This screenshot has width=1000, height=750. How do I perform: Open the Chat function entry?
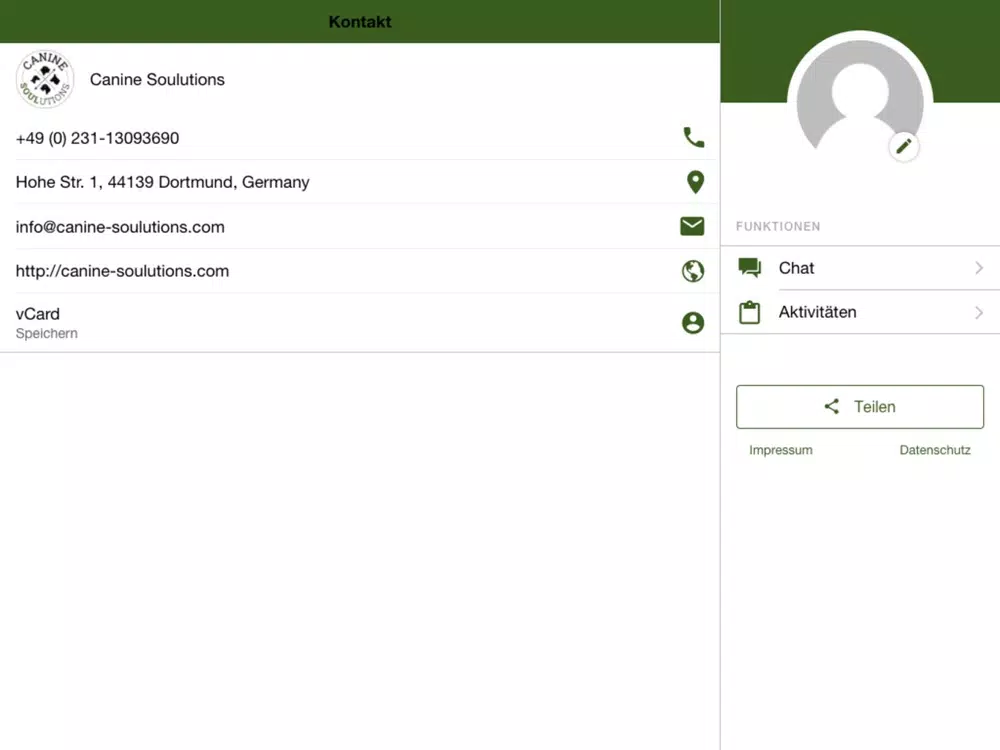pos(860,268)
